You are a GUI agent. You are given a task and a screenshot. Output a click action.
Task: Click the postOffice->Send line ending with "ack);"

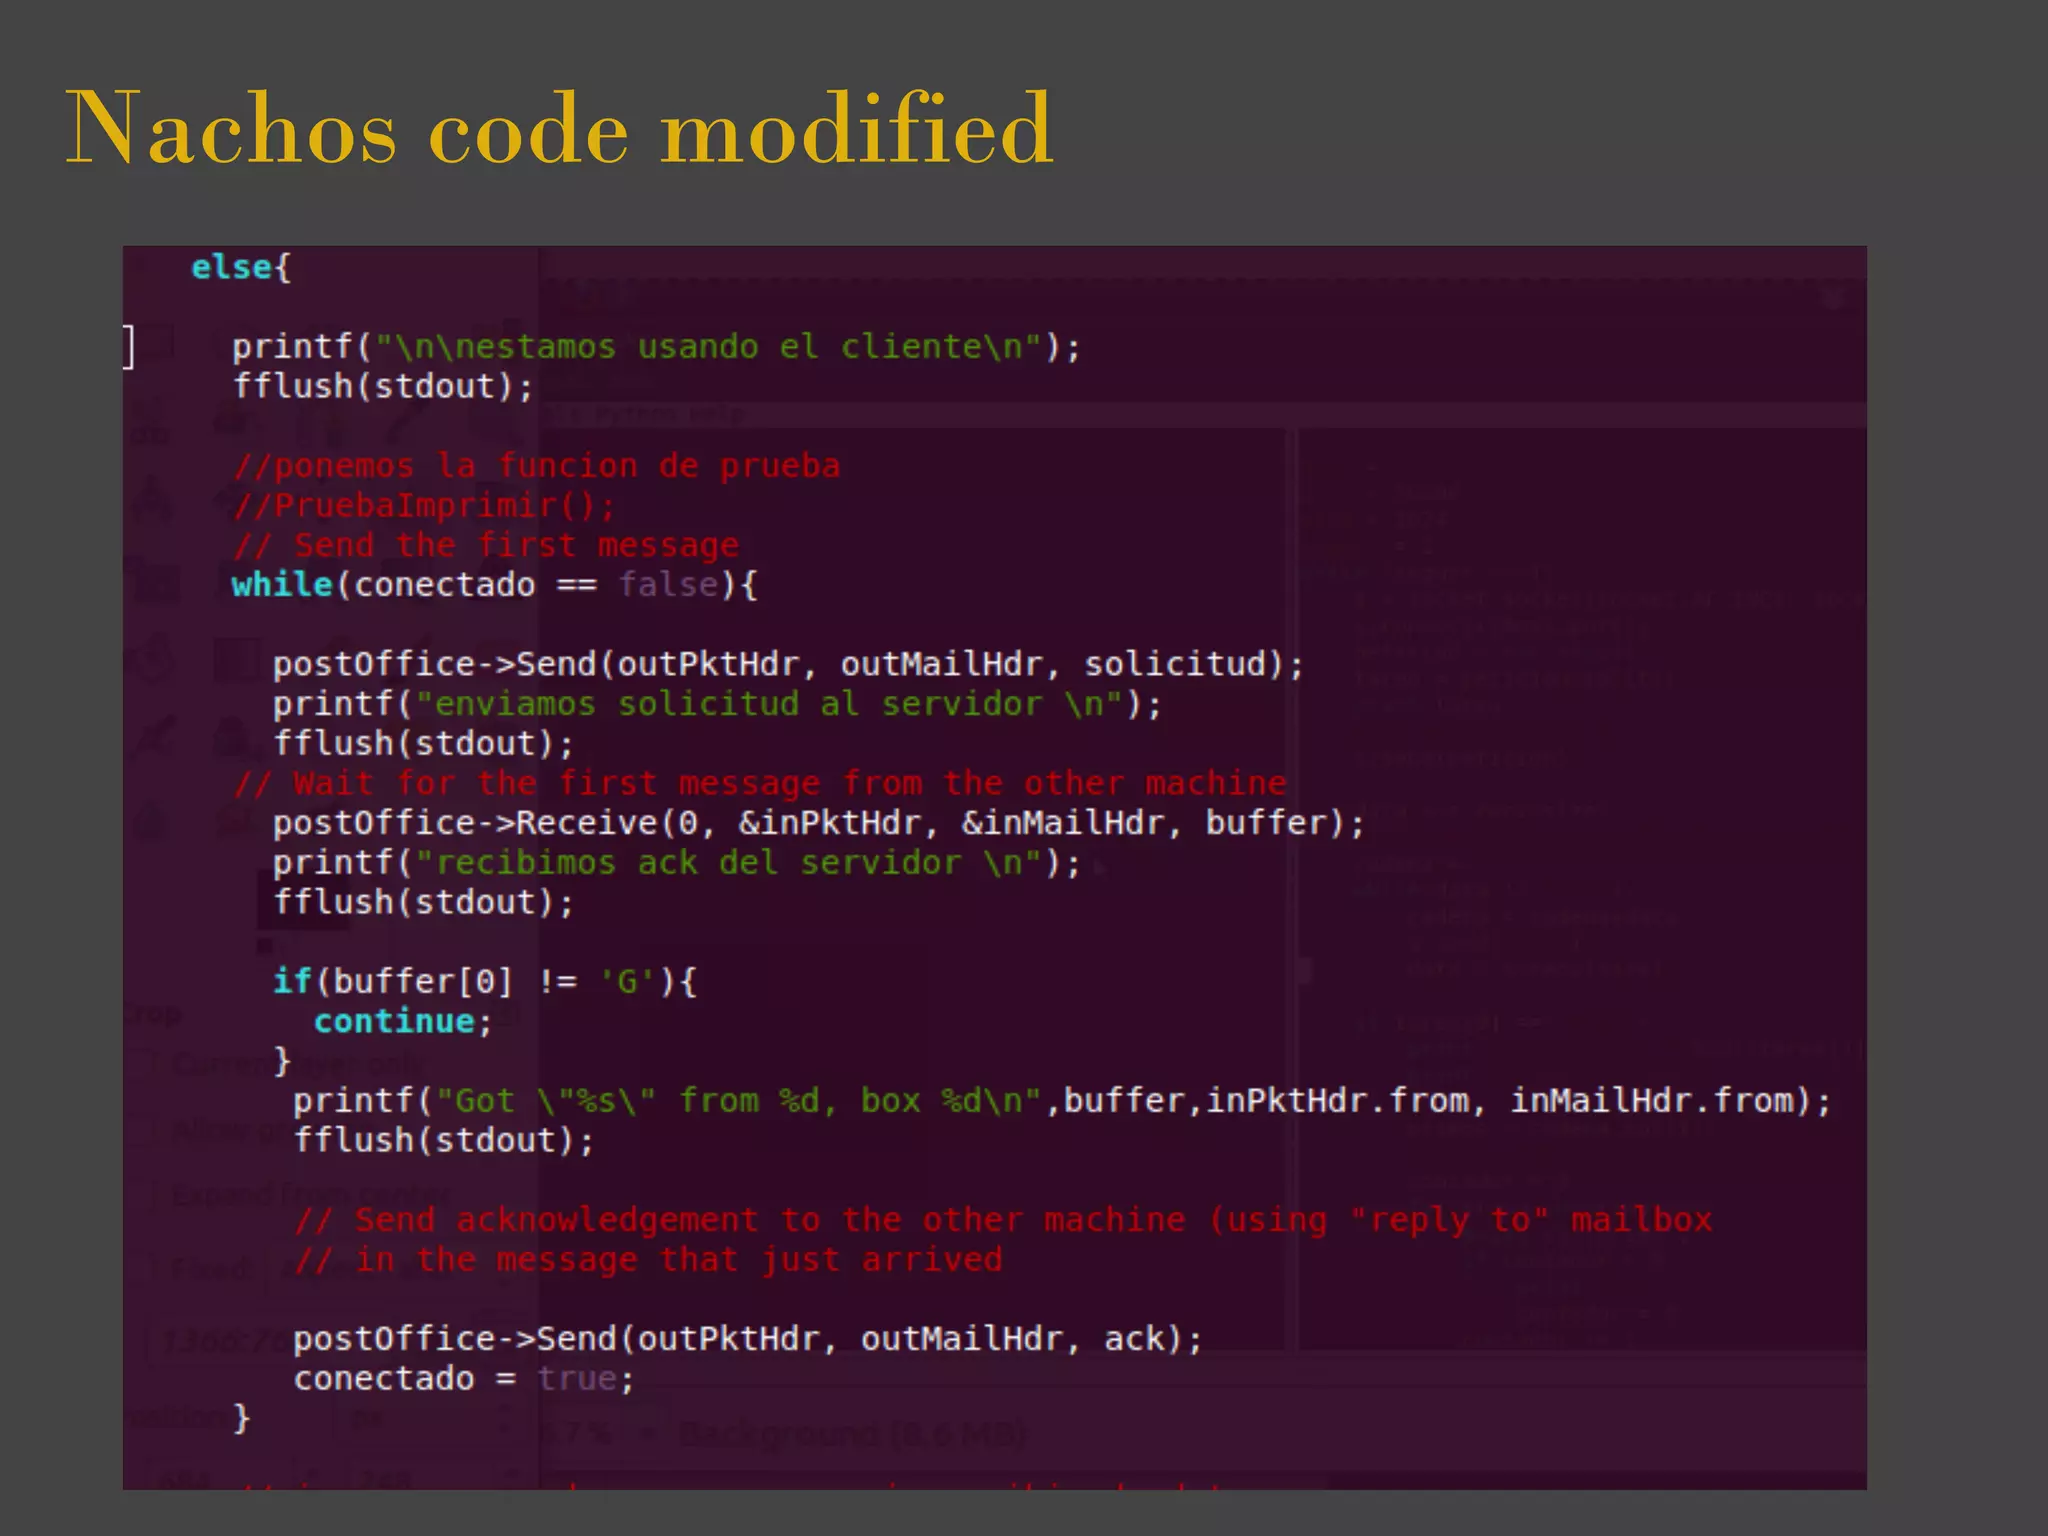[x=748, y=1339]
